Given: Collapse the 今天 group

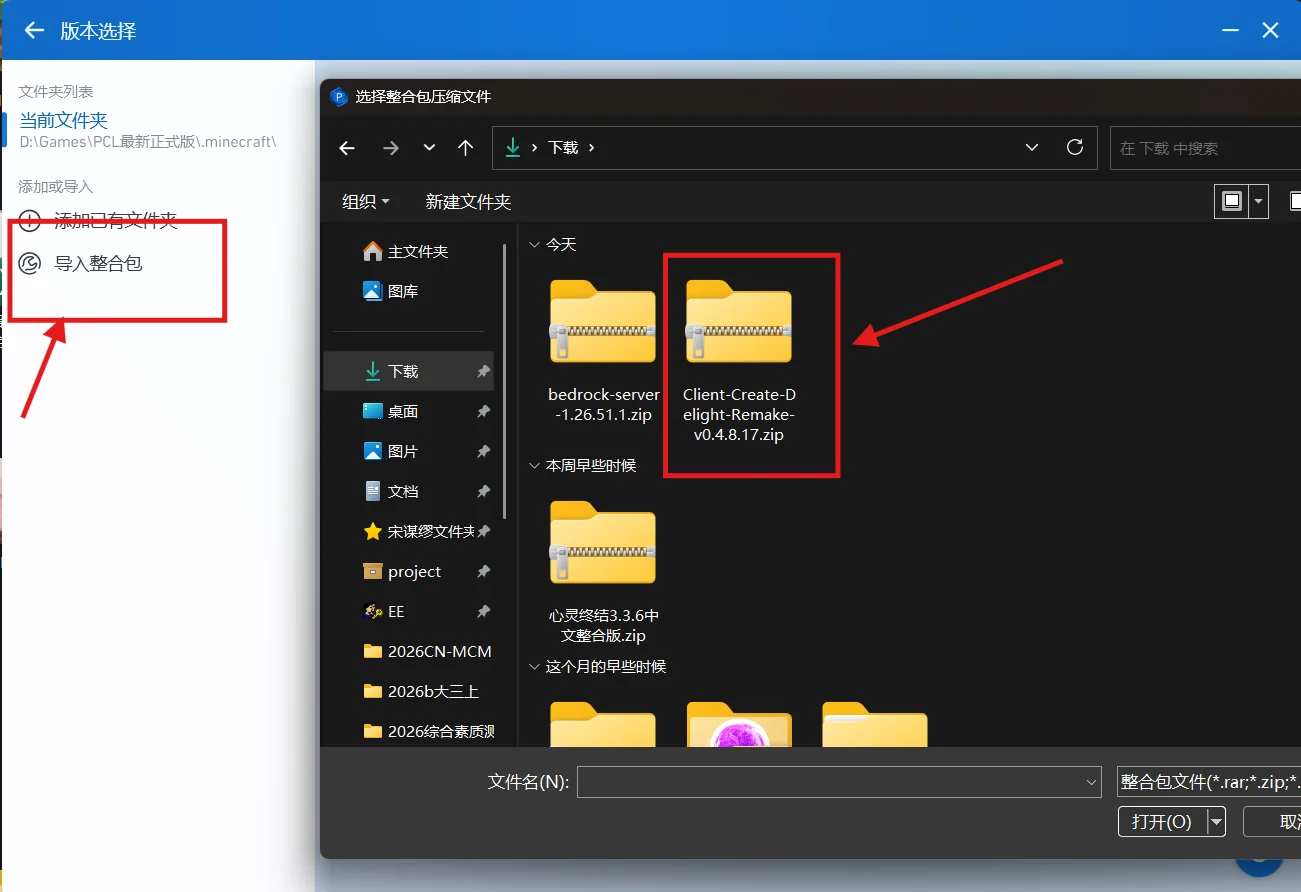Looking at the screenshot, I should (x=534, y=244).
